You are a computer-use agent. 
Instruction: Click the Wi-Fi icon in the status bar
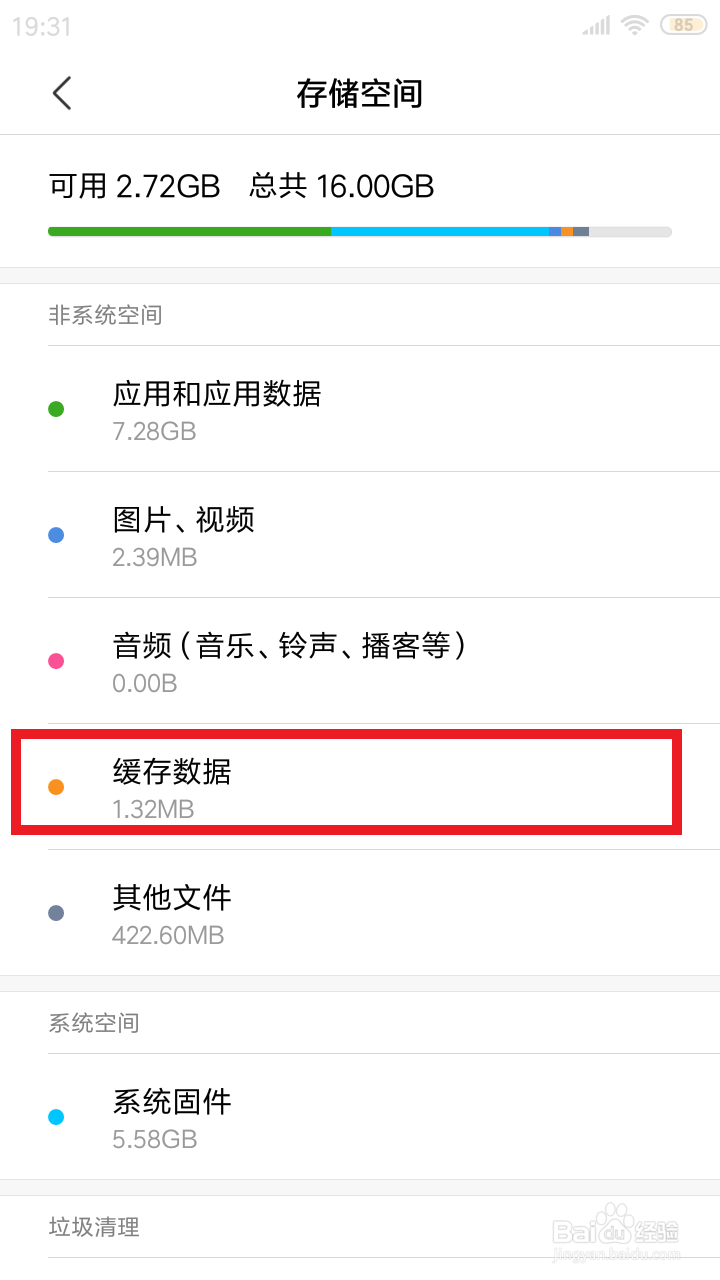tap(636, 25)
